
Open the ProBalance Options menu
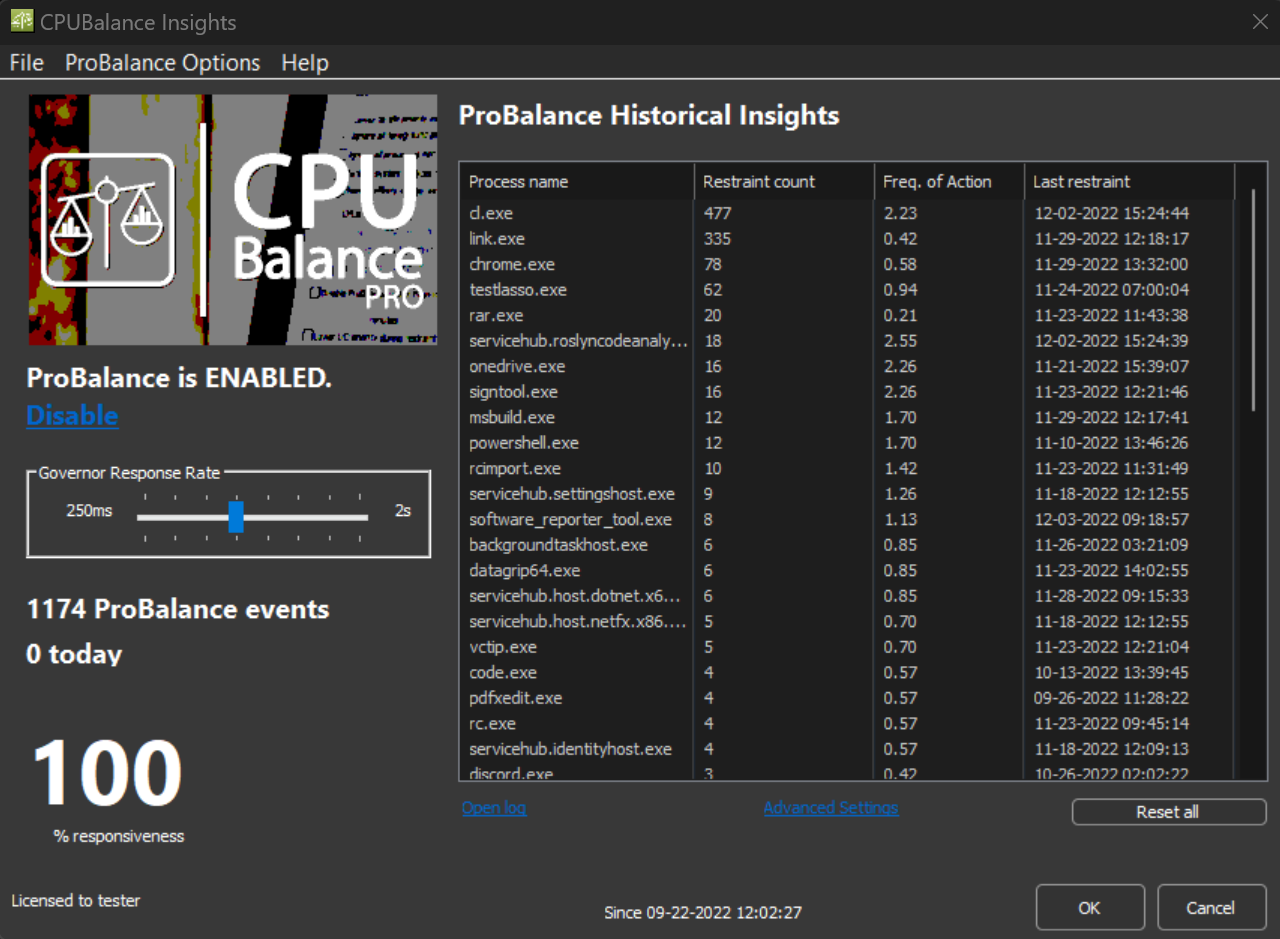coord(163,63)
